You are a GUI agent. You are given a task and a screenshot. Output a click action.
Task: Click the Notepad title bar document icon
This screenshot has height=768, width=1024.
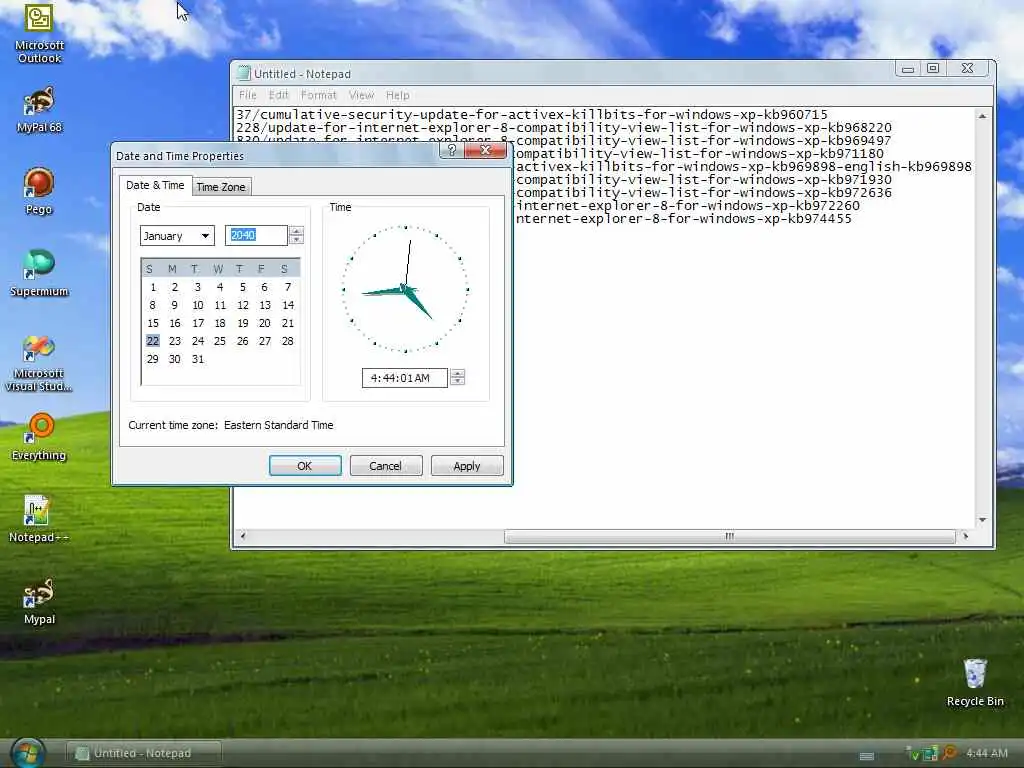244,73
